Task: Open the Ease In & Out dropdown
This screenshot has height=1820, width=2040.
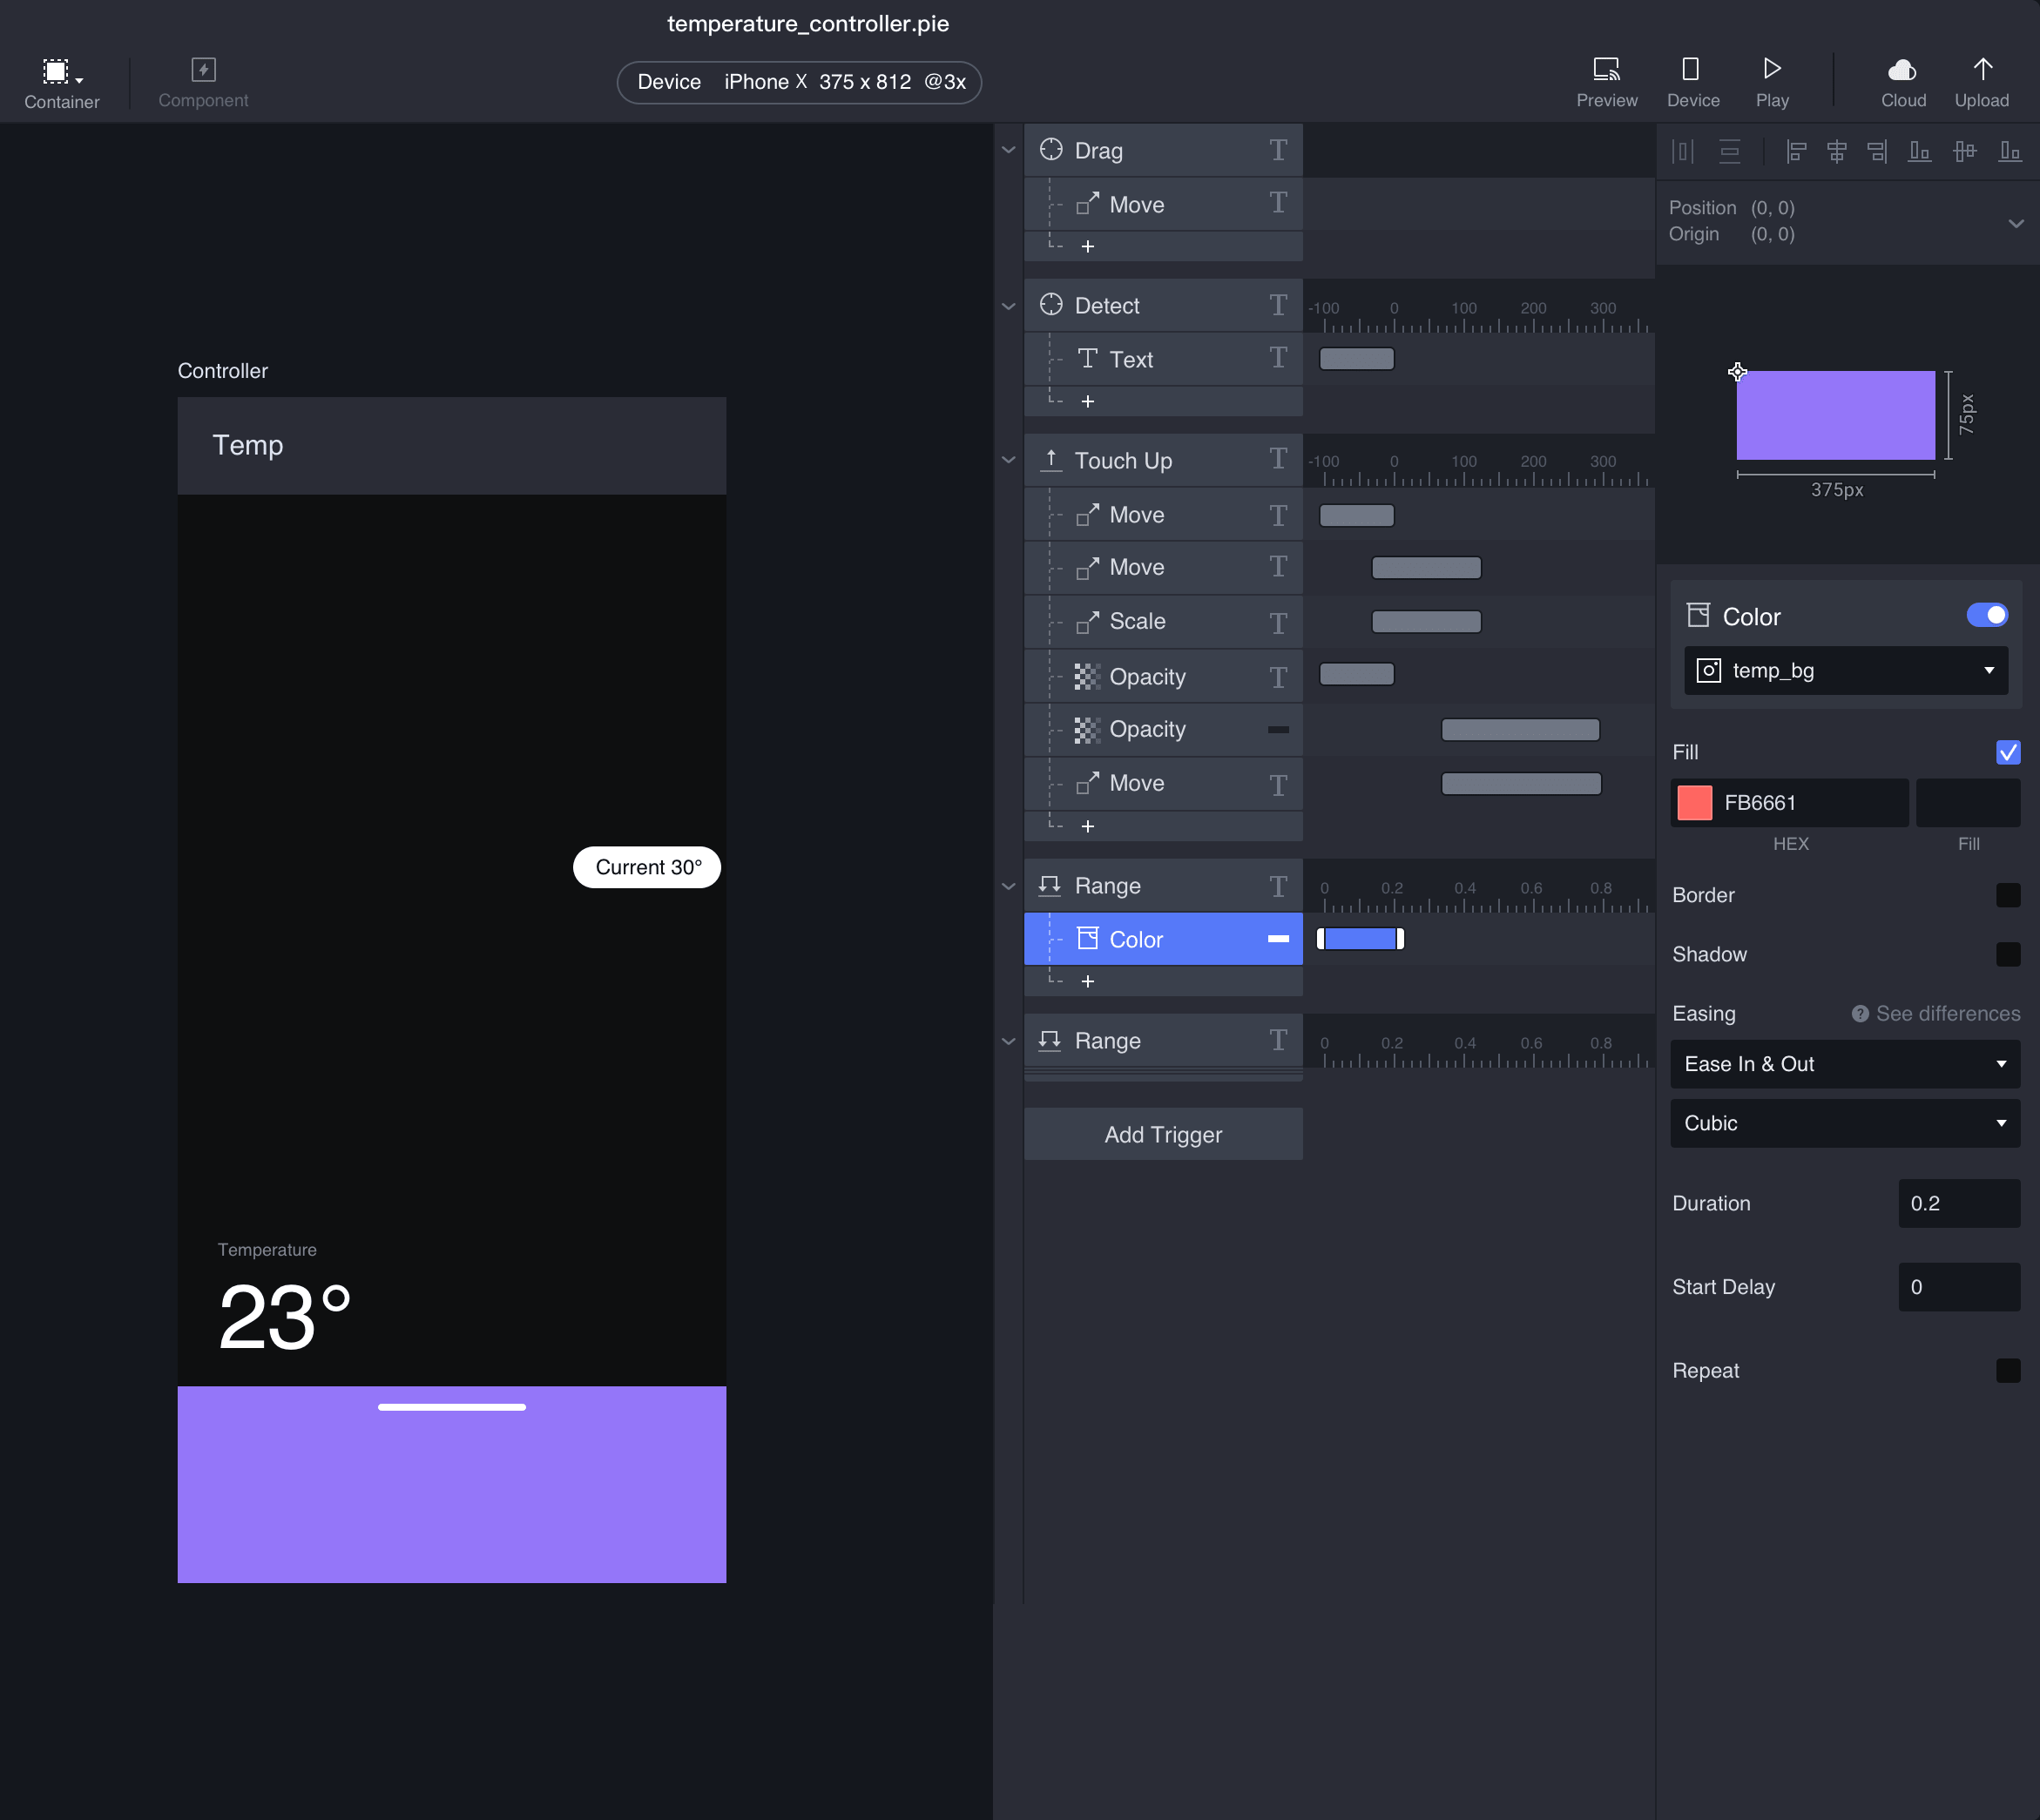Action: (x=1845, y=1064)
